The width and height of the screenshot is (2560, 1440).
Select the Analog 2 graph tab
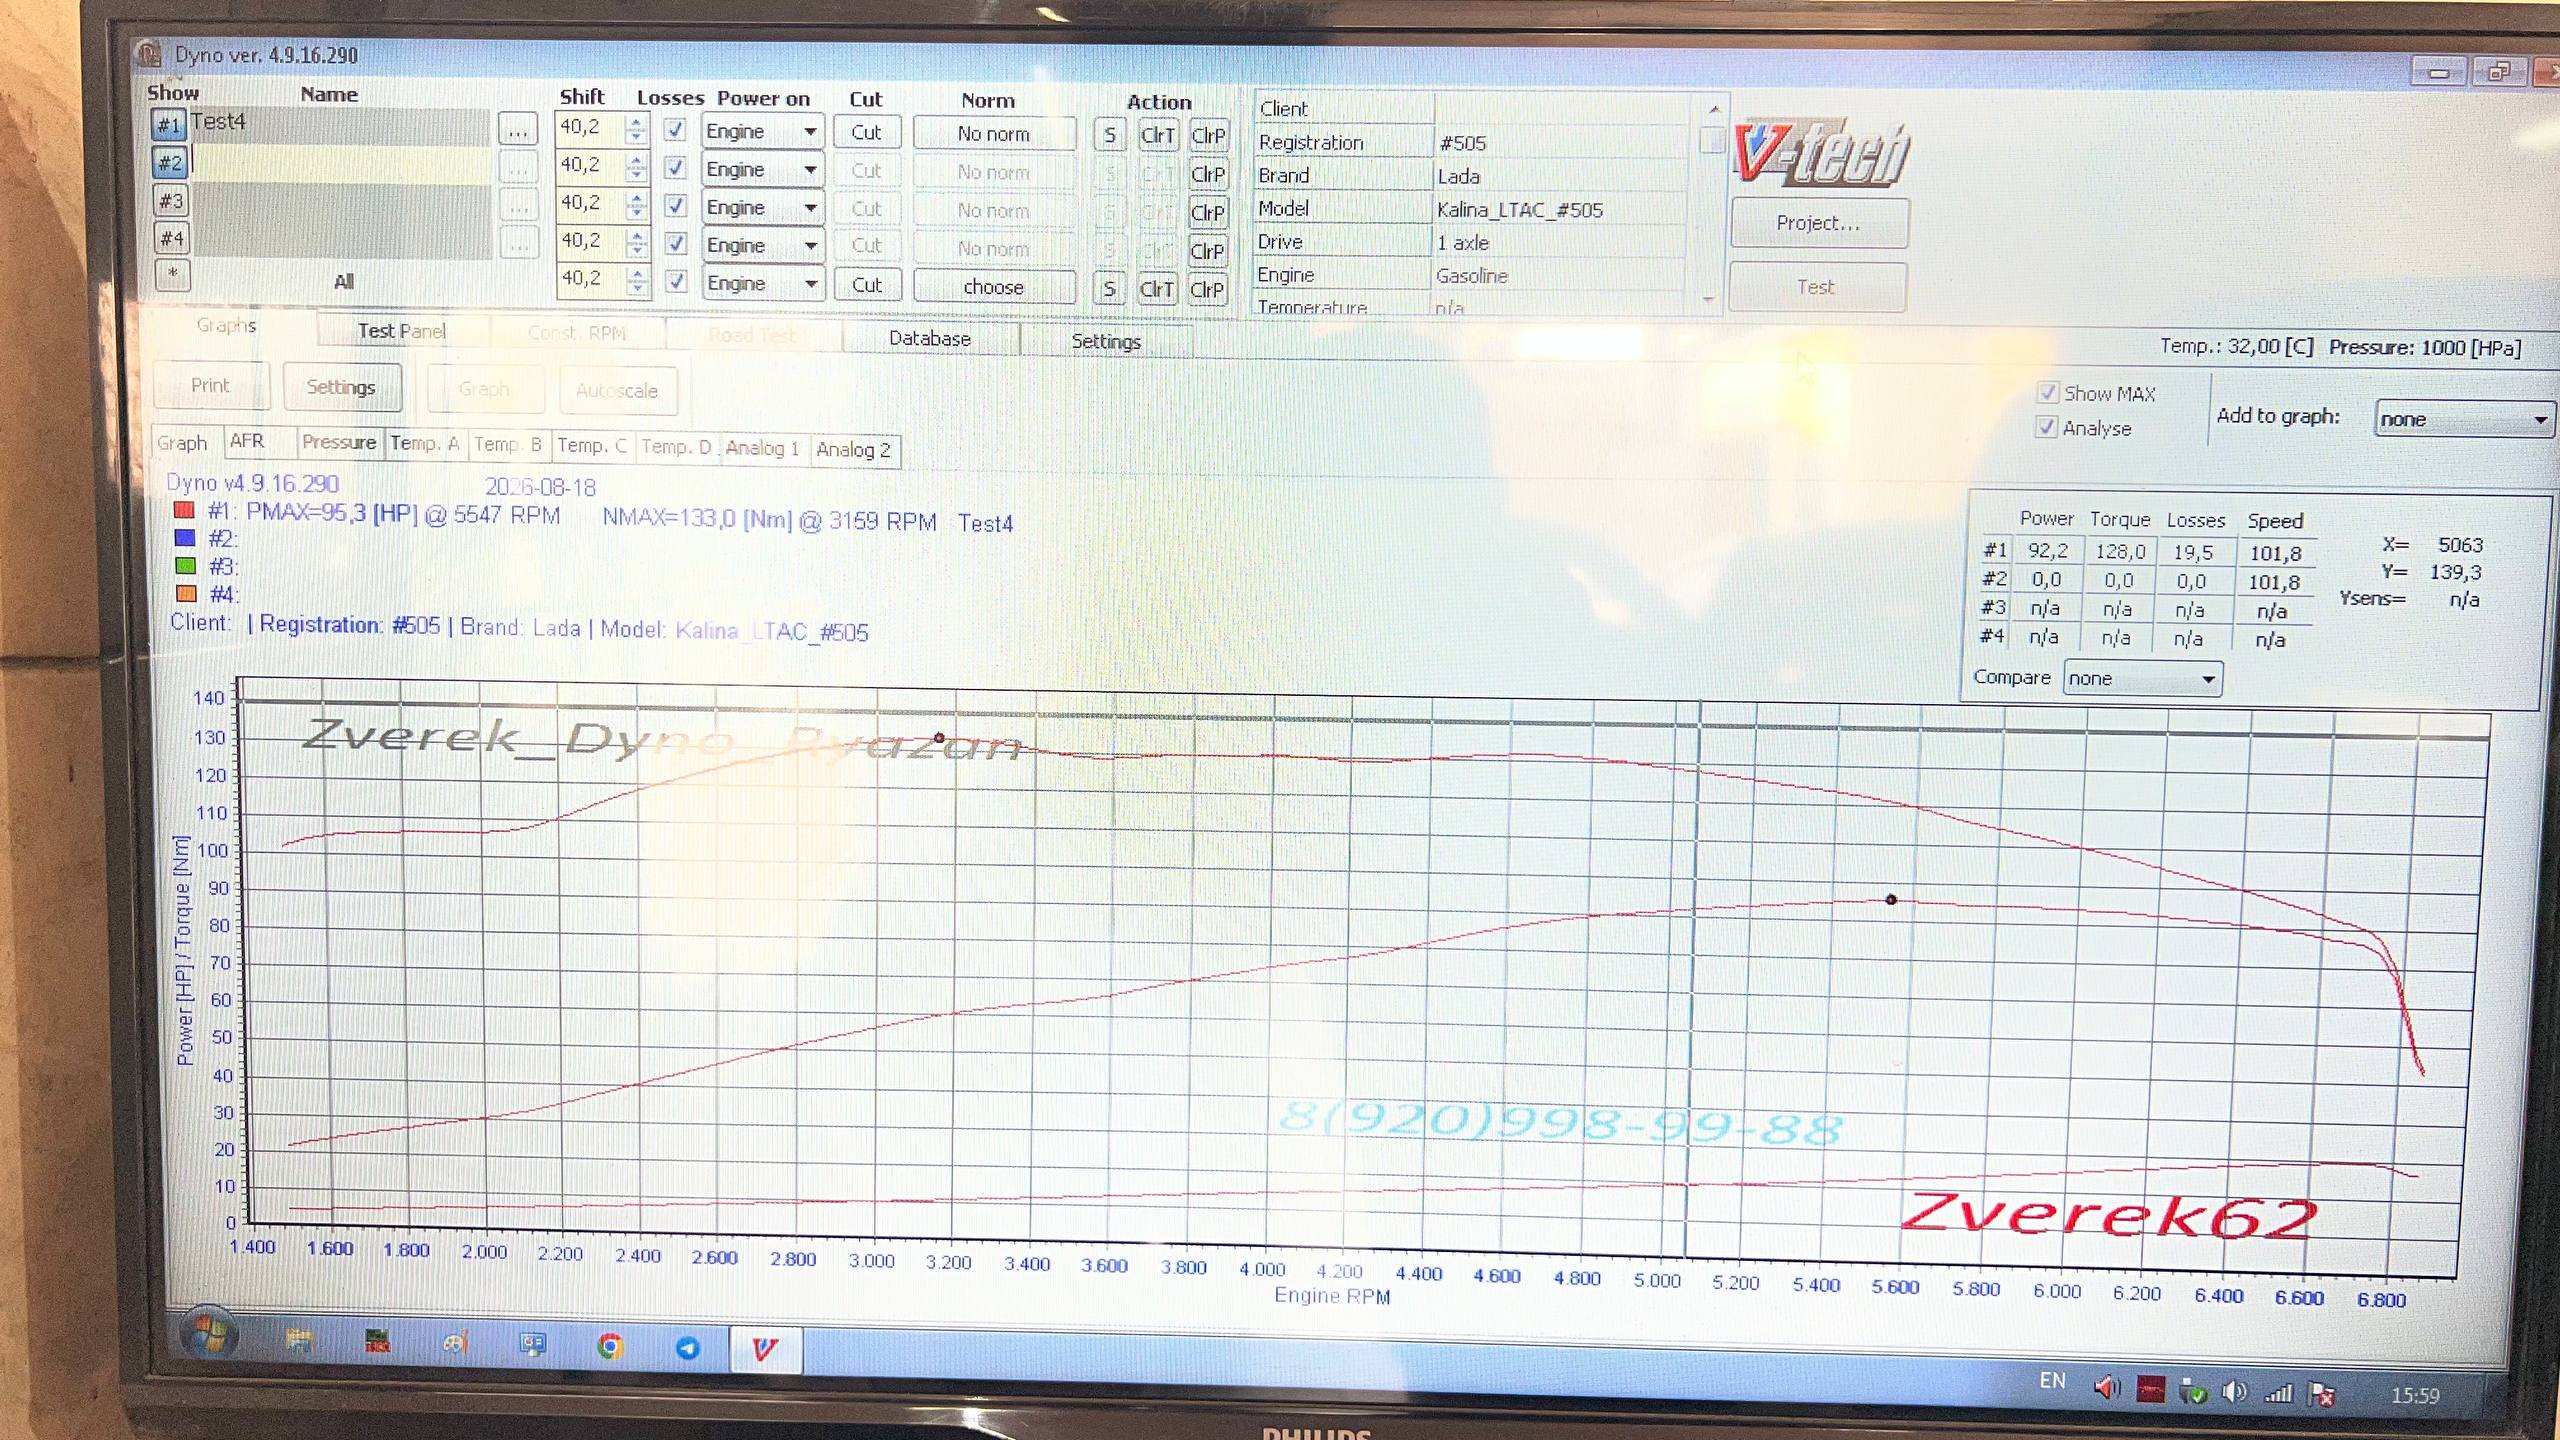click(853, 450)
